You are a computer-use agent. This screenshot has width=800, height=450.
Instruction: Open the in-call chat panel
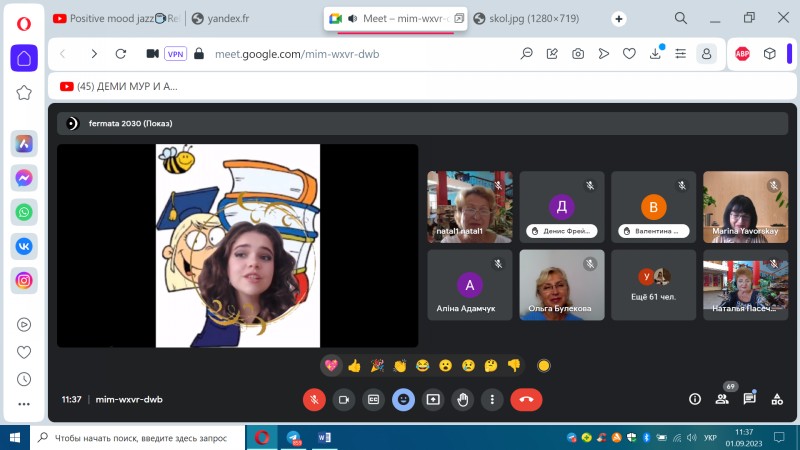point(749,399)
